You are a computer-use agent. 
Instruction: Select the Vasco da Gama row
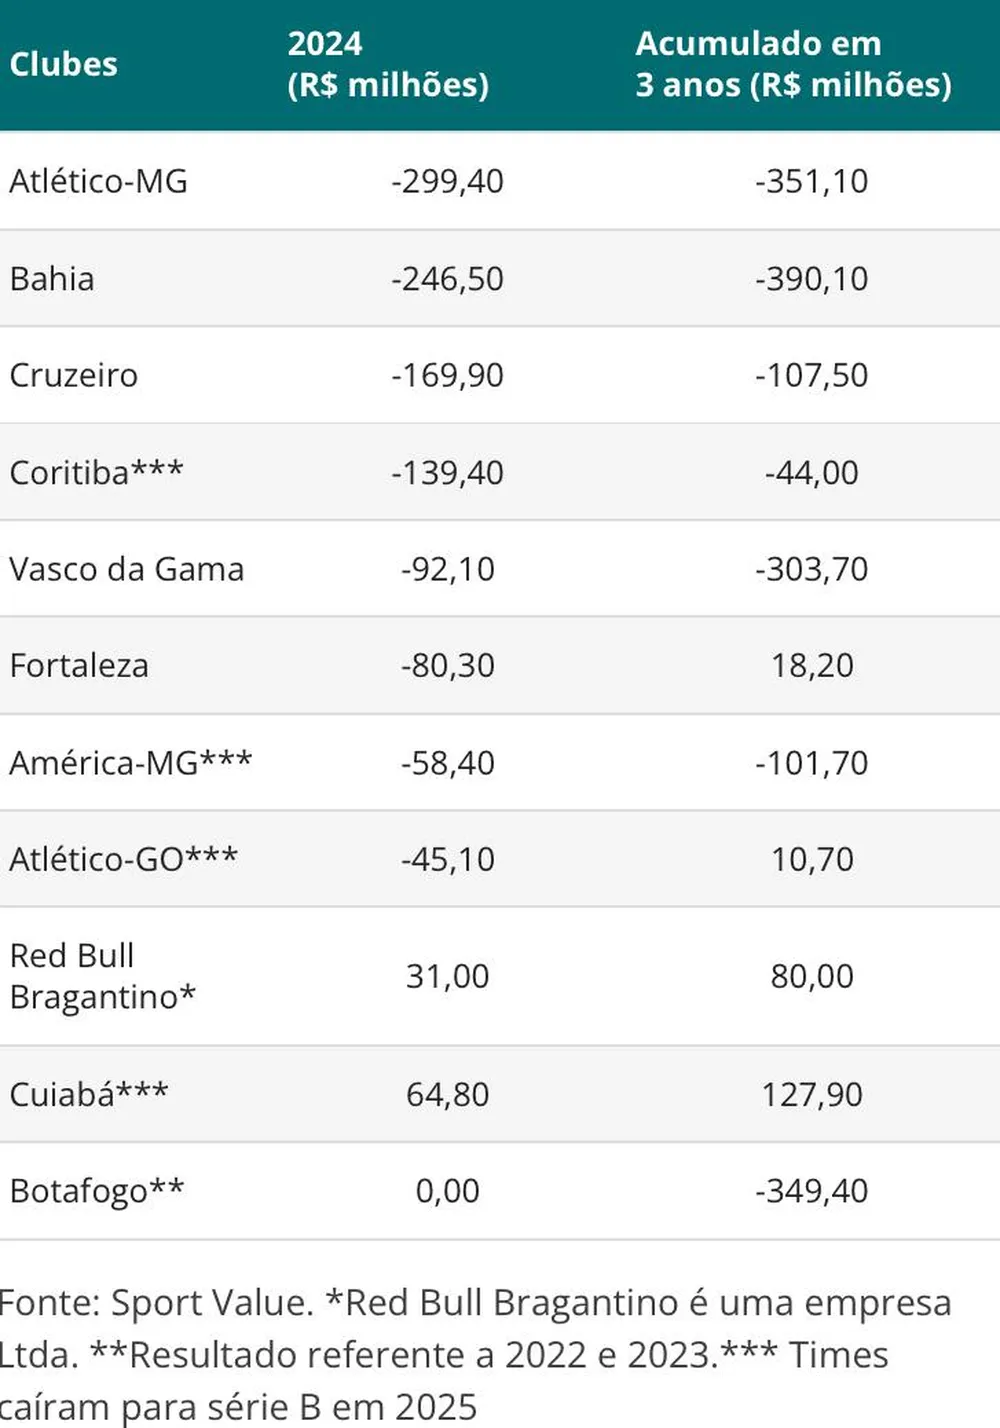tap(500, 569)
